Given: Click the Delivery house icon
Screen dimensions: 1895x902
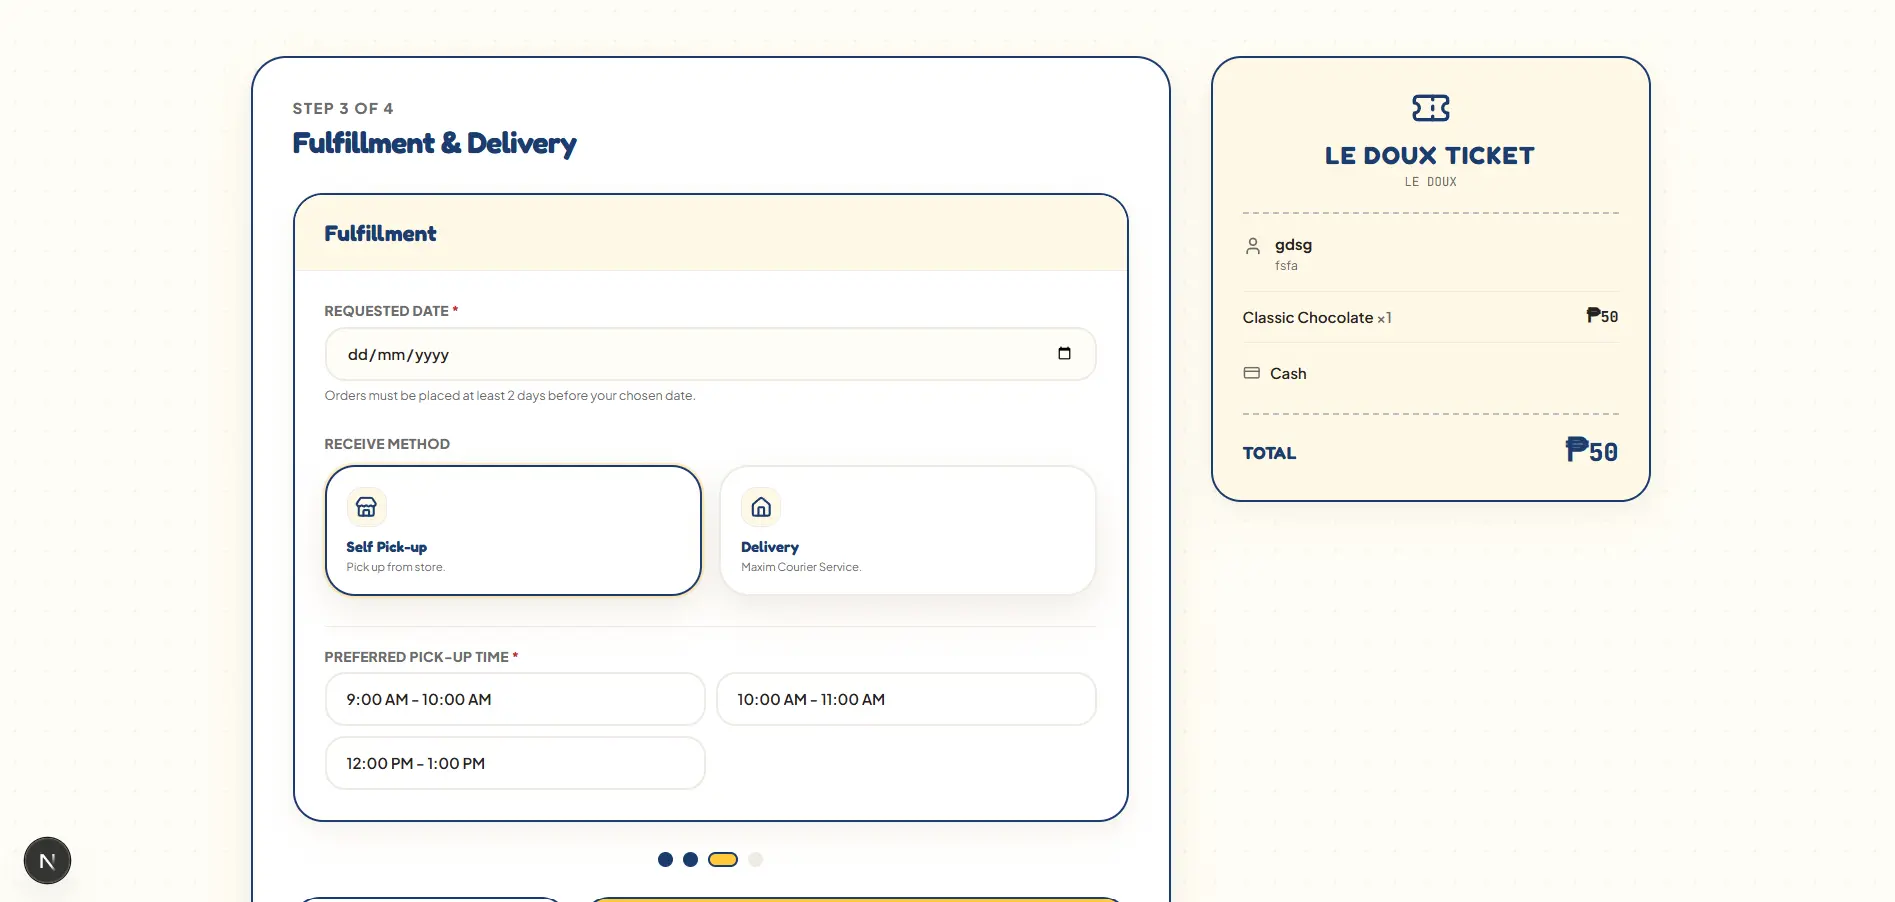Looking at the screenshot, I should [x=761, y=507].
